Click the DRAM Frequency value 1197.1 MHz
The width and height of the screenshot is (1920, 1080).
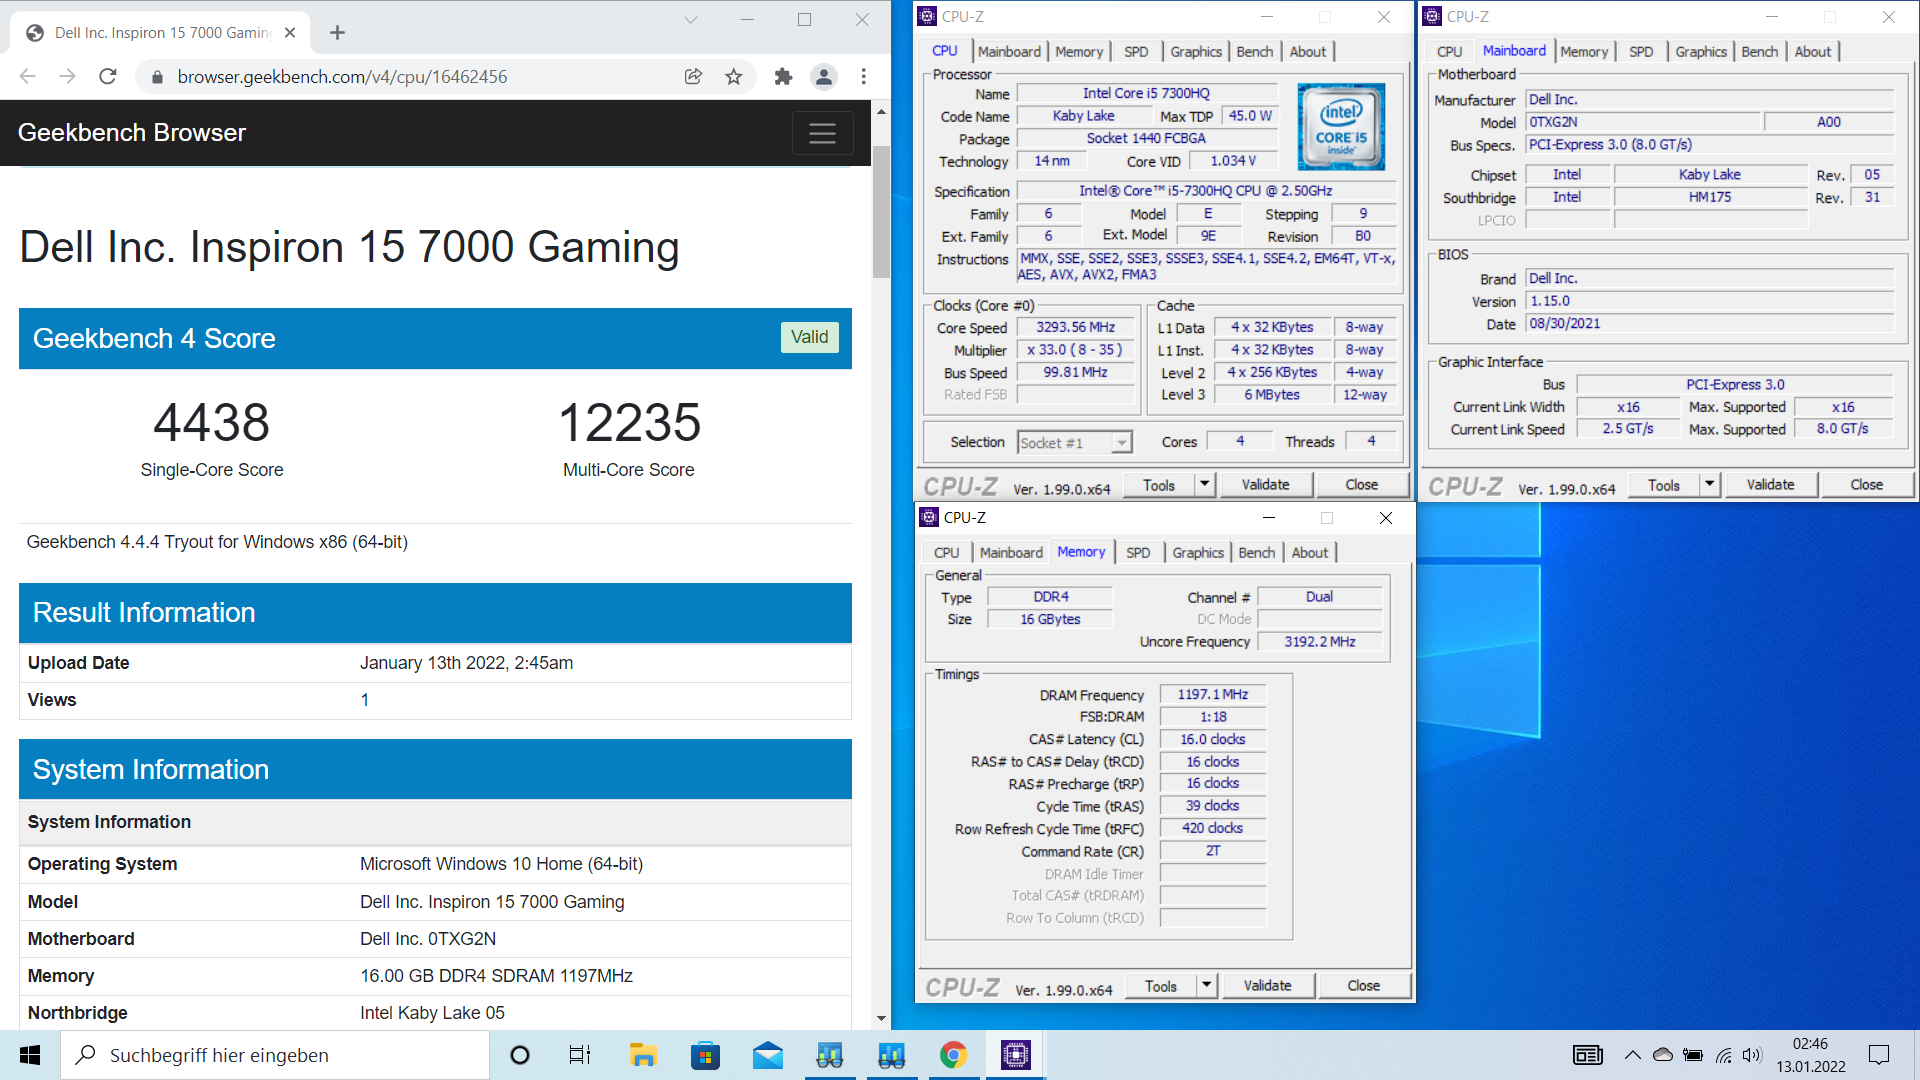coord(1212,694)
